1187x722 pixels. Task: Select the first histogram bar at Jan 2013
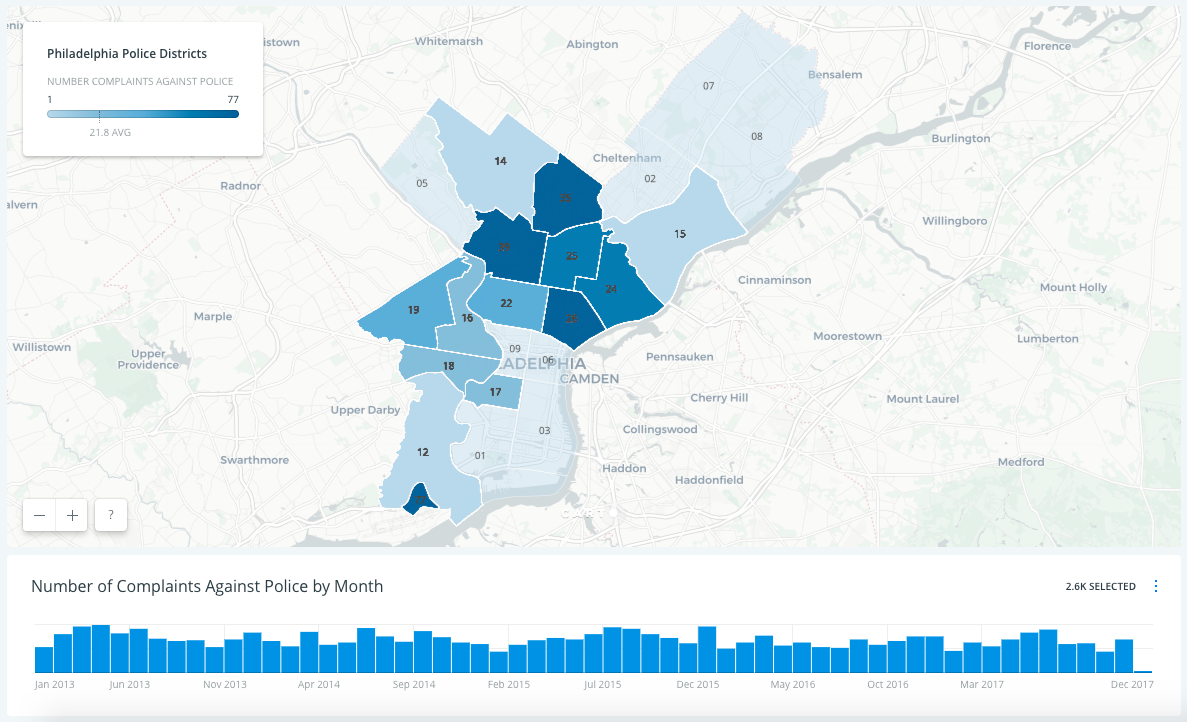[44, 659]
